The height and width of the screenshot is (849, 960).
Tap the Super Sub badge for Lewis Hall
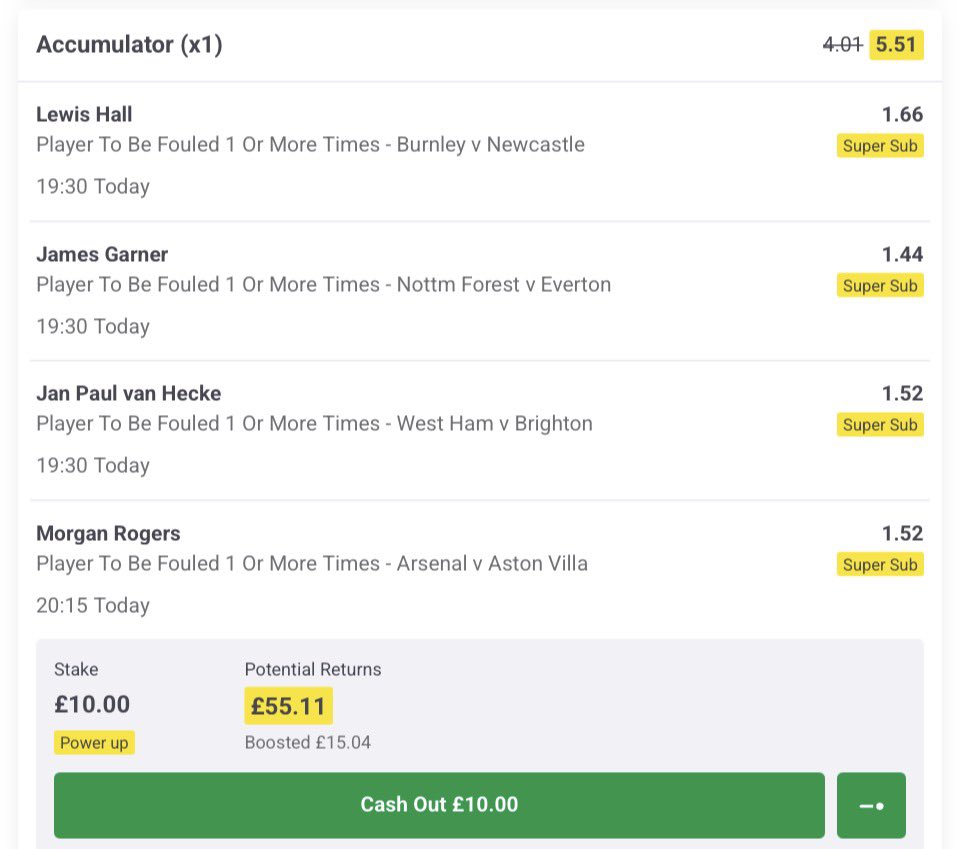(x=880, y=146)
